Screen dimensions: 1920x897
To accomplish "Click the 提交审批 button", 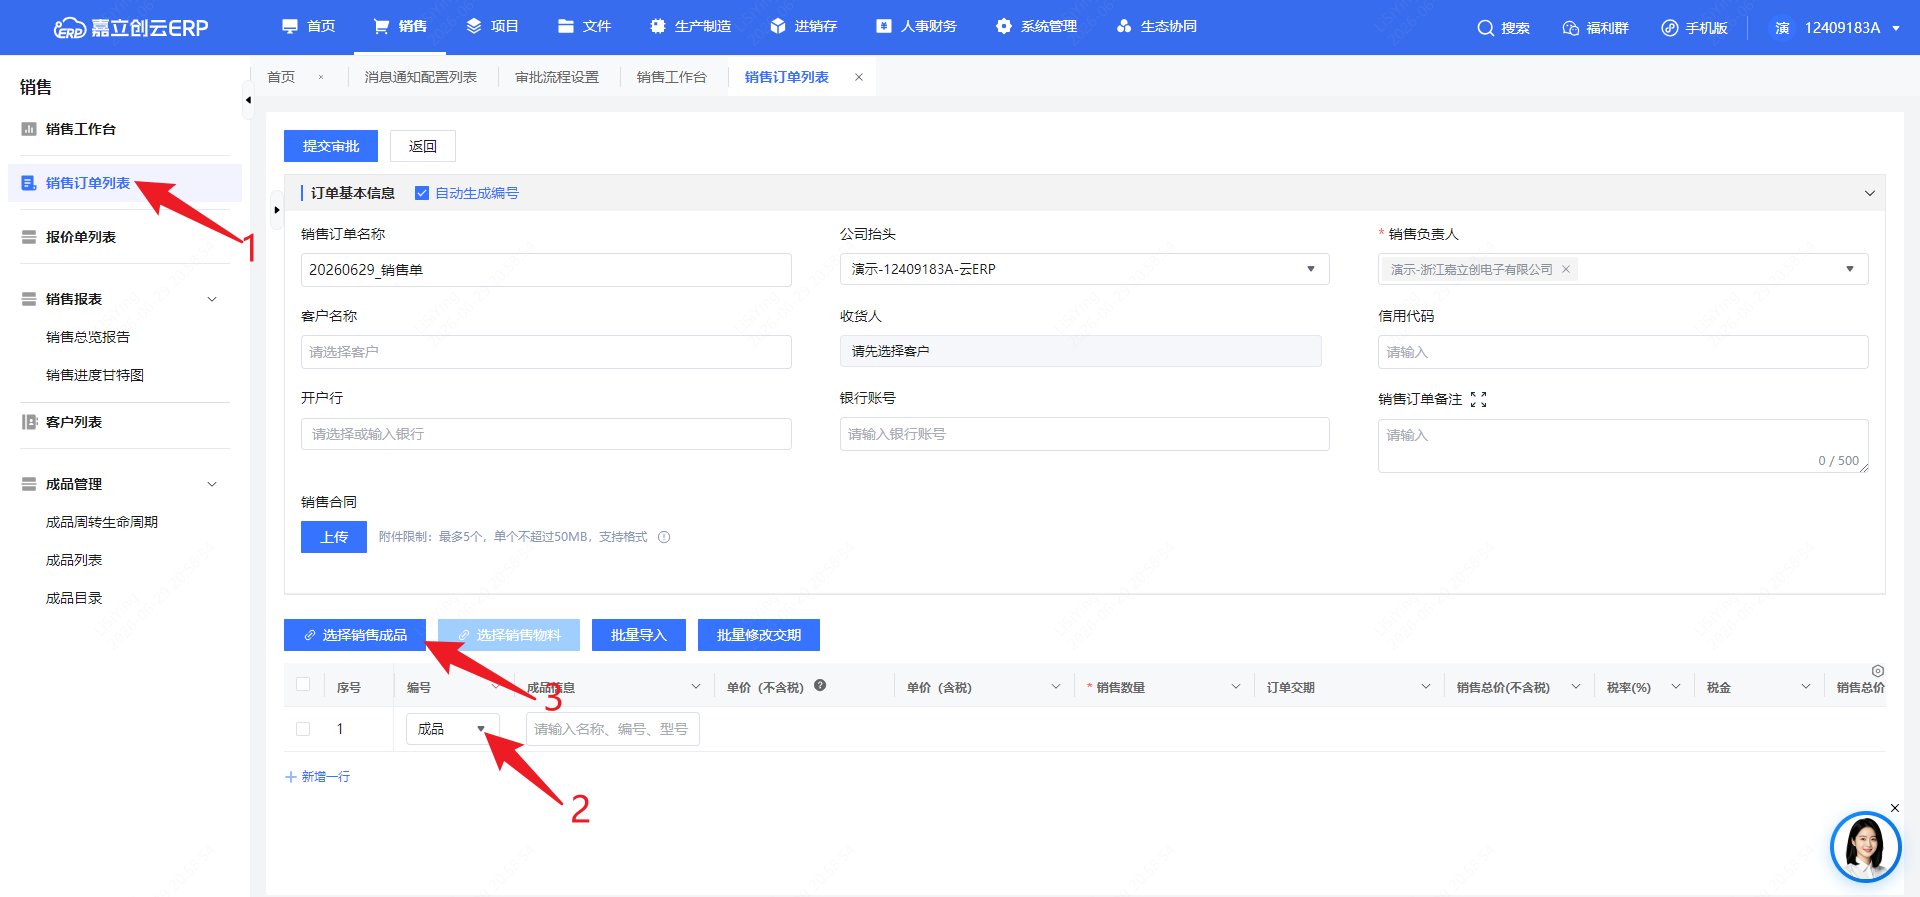I will (x=331, y=146).
